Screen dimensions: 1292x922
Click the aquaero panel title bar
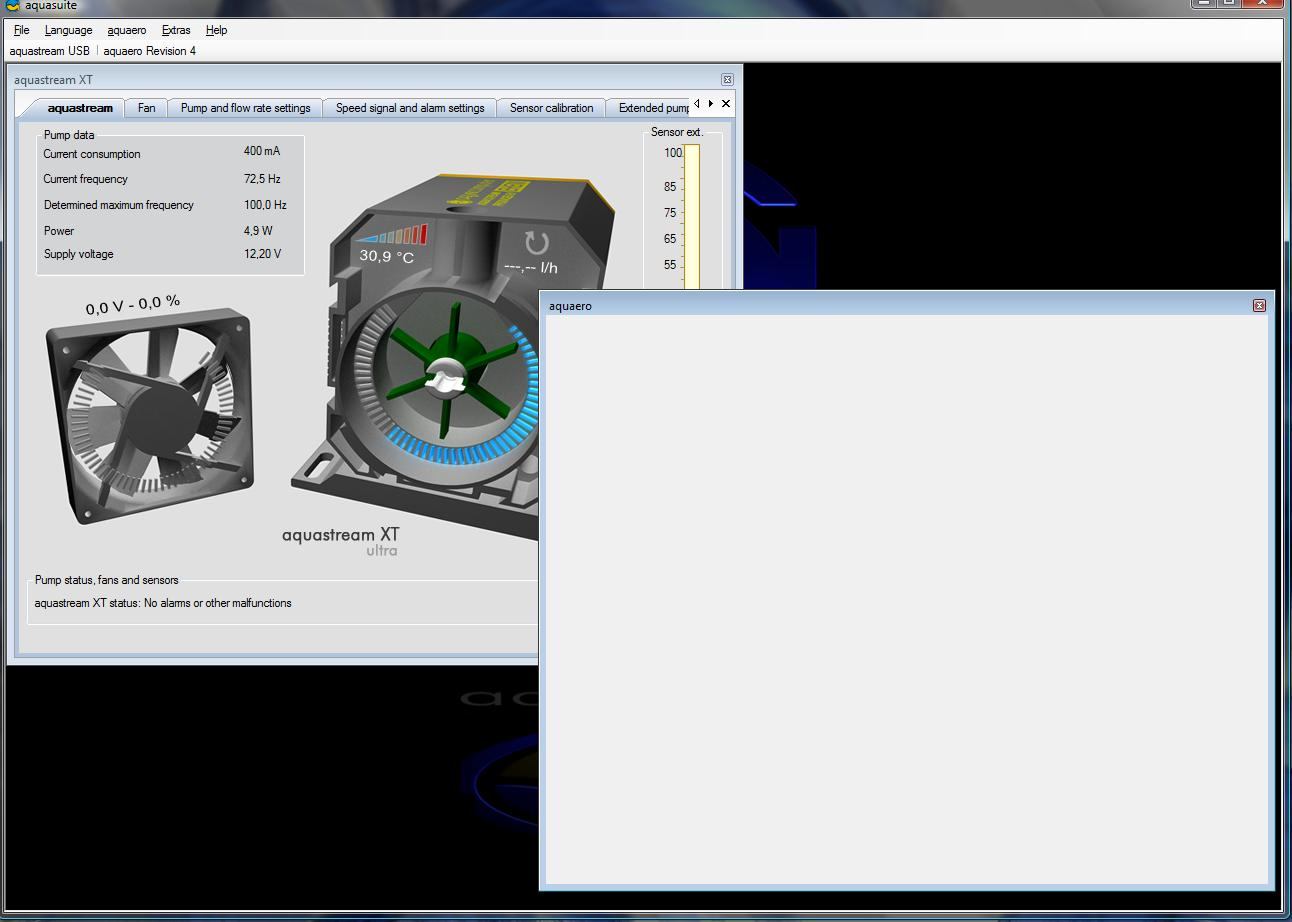(x=905, y=306)
